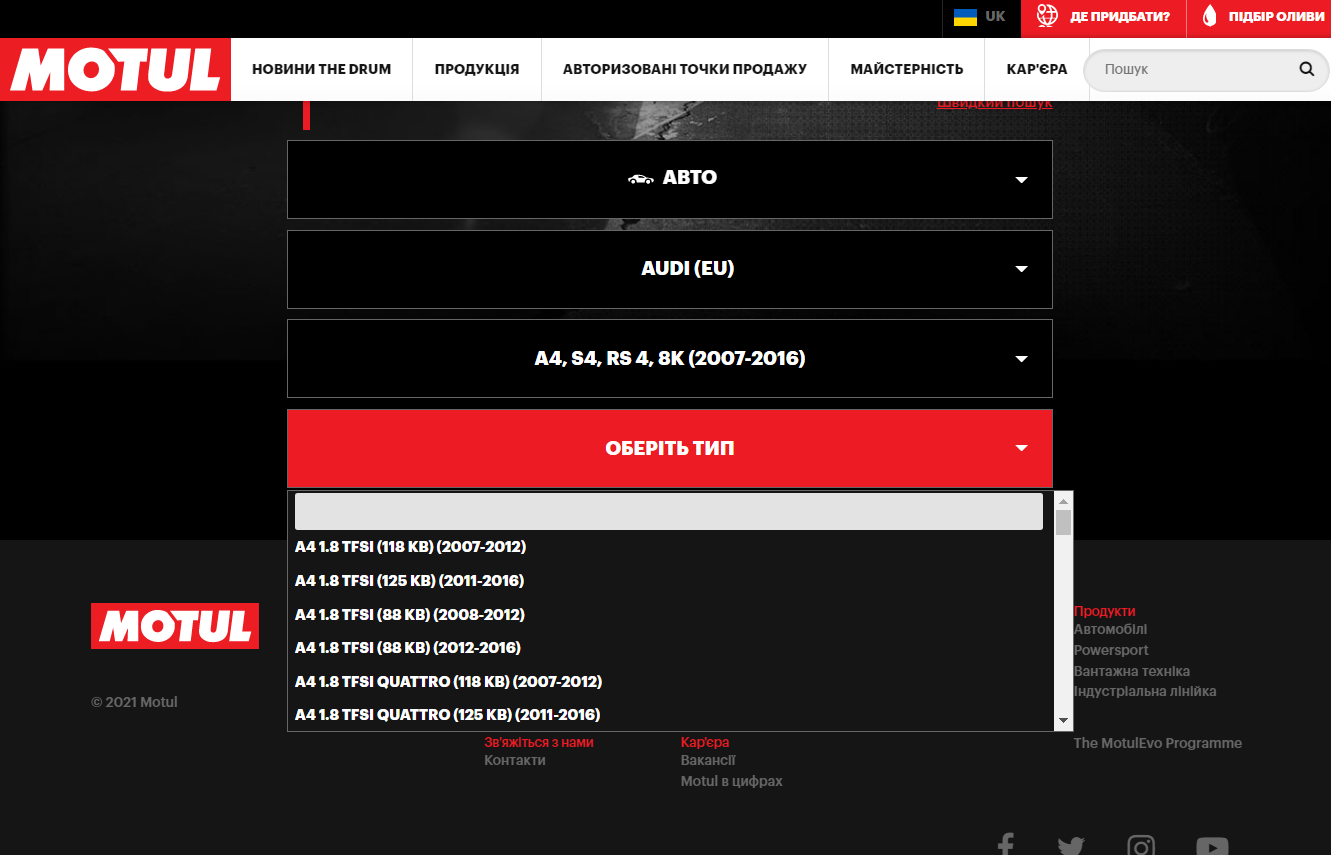The width and height of the screenshot is (1331, 855).
Task: Click the UK language selector
Action: coord(980,17)
